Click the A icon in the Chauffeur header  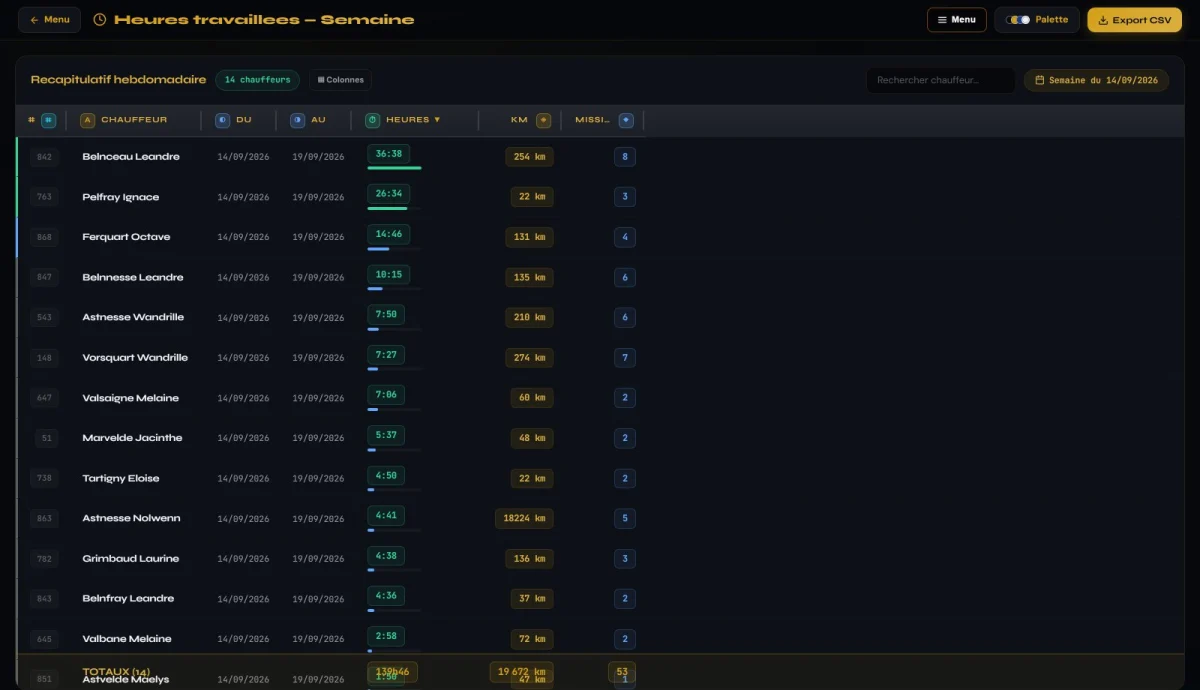pos(87,120)
